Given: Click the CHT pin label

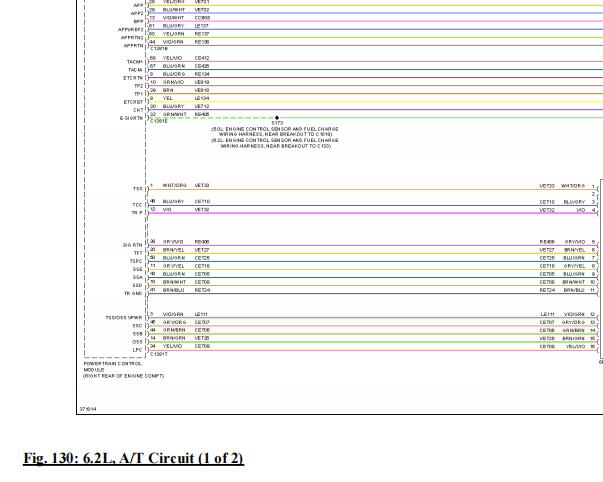Looking at the screenshot, I should 138,110.
